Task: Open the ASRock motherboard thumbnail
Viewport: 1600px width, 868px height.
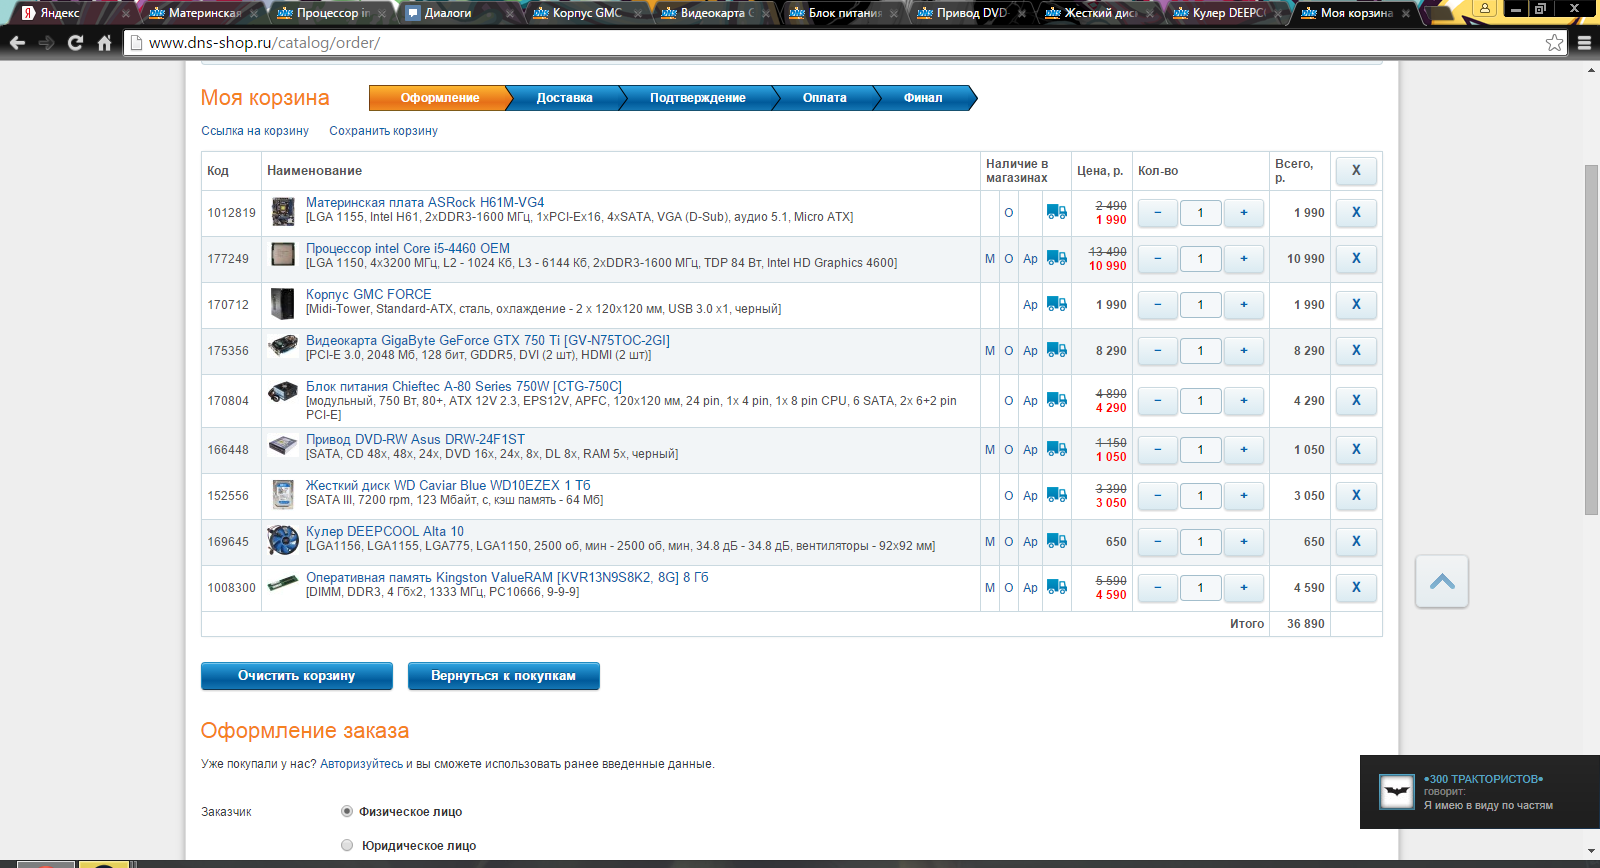Action: click(283, 212)
